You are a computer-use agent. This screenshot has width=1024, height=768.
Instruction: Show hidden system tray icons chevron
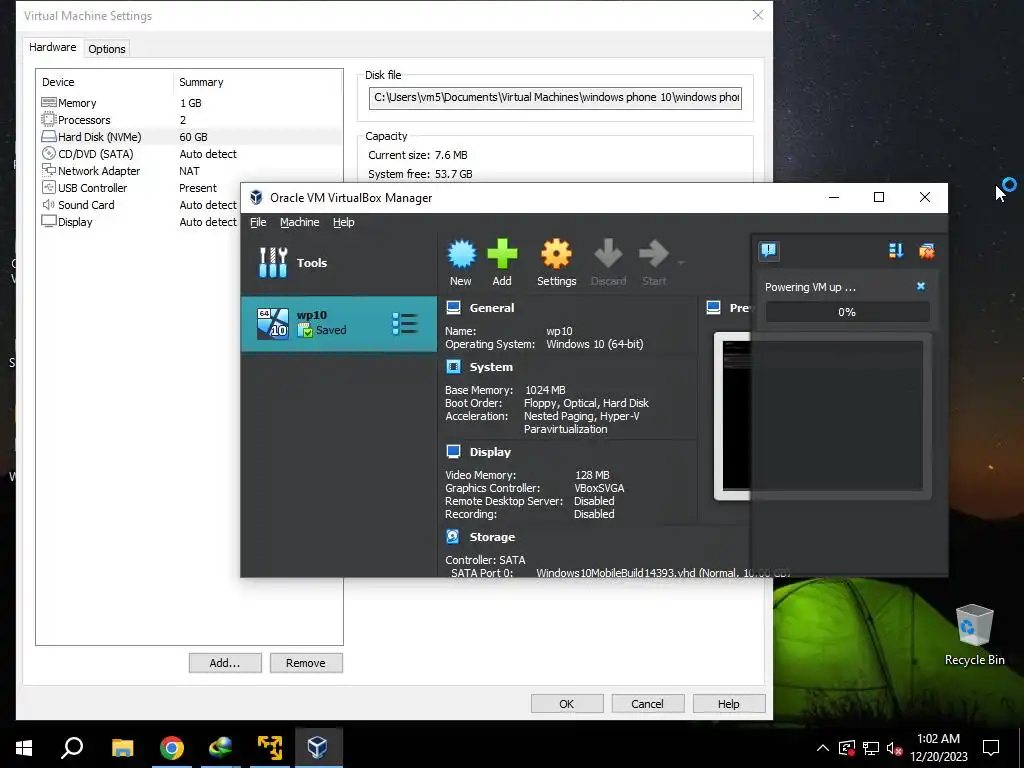pyautogui.click(x=823, y=748)
